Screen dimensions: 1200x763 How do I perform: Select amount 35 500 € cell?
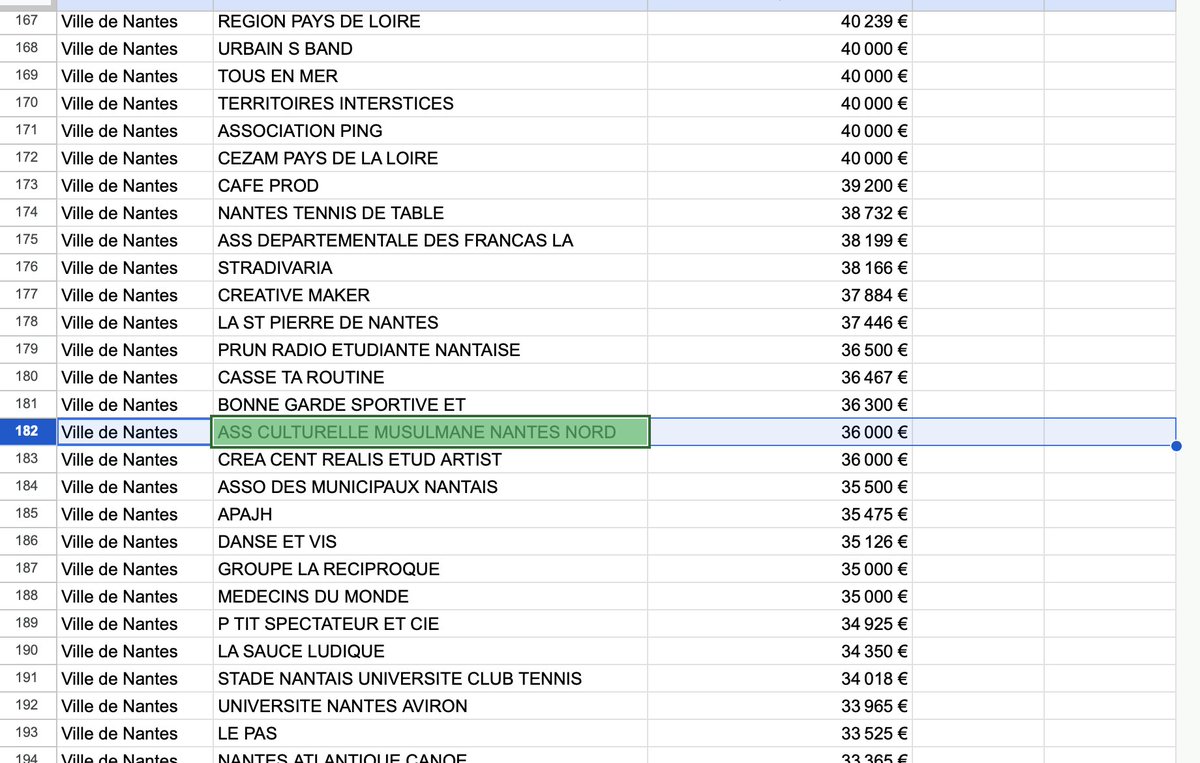[x=780, y=487]
